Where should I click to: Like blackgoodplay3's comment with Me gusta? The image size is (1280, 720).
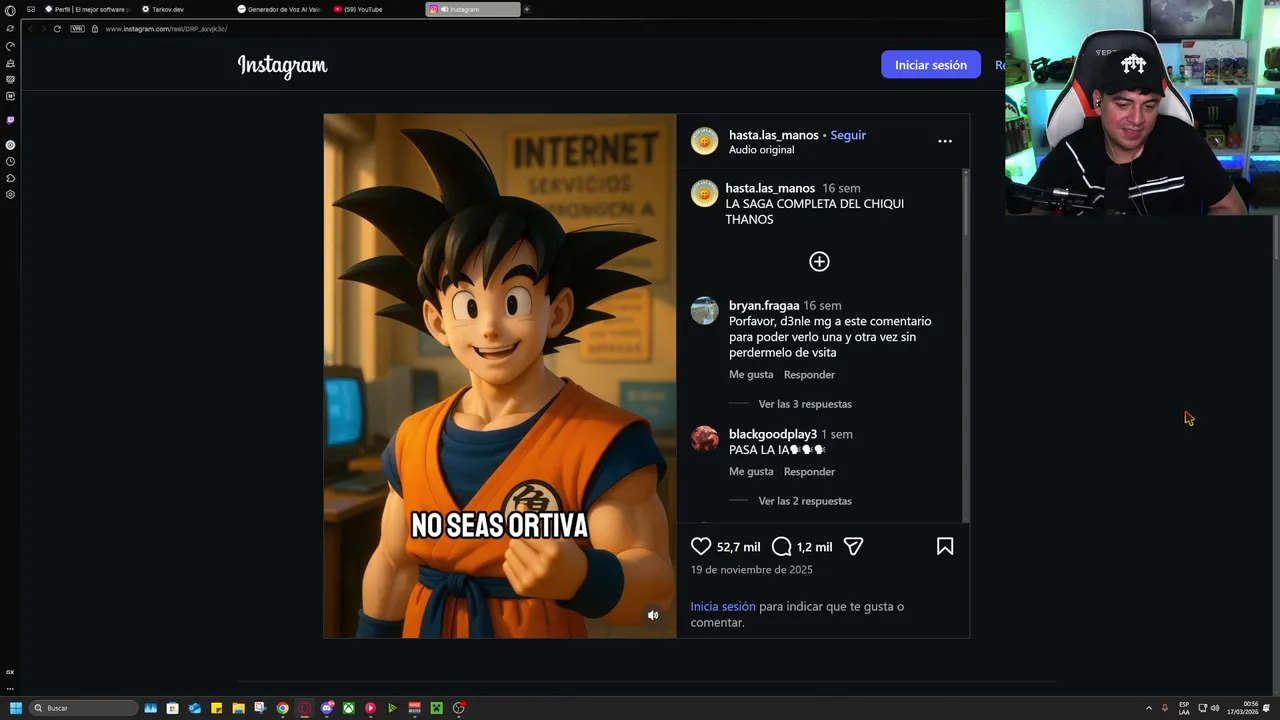click(751, 472)
